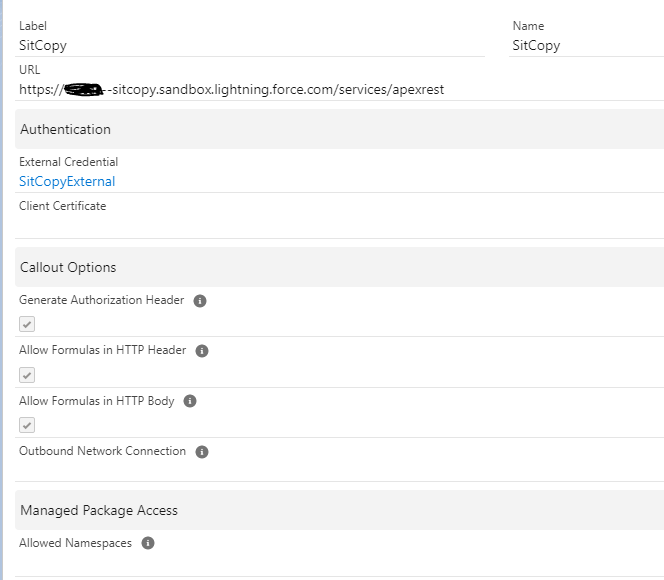Click the Outbound Network Connection info icon
This screenshot has width=664, height=580.
point(202,452)
